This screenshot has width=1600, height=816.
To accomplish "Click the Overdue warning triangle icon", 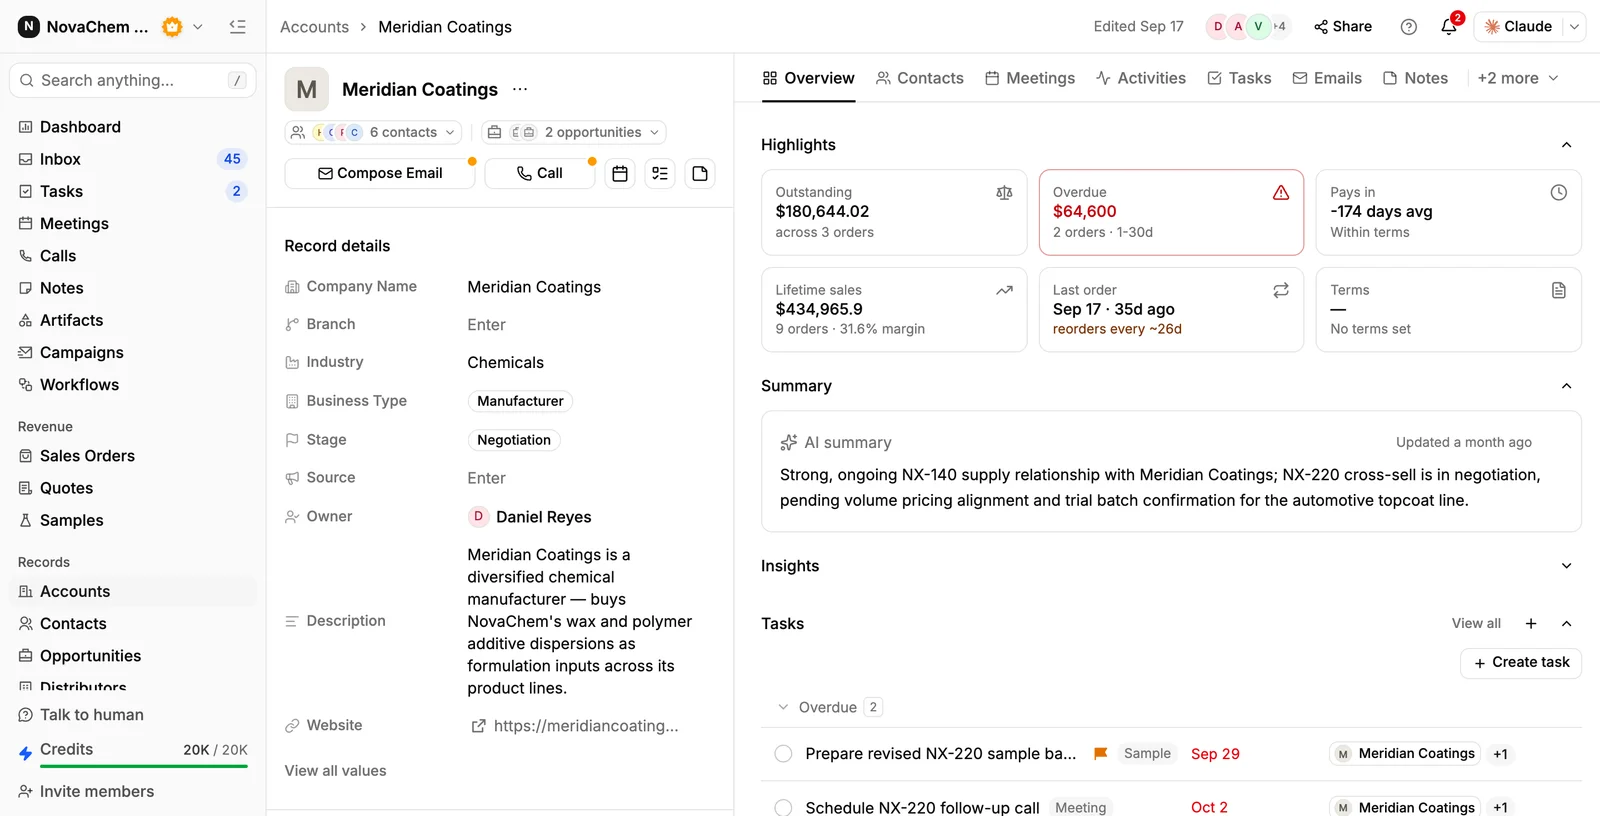I will click(x=1281, y=193).
